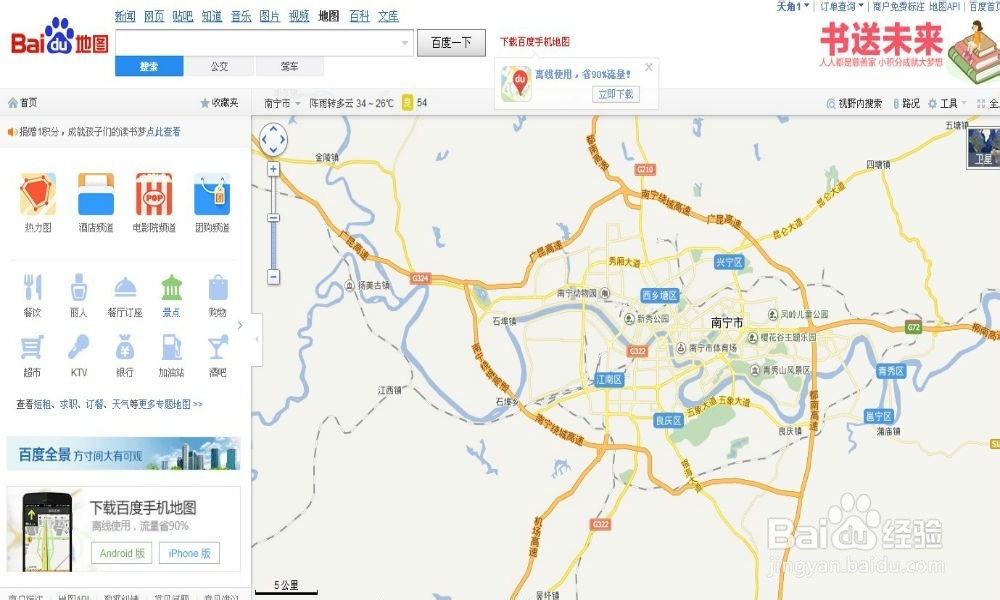Click the 立即下载 download button
The height and width of the screenshot is (600, 1000).
point(616,94)
